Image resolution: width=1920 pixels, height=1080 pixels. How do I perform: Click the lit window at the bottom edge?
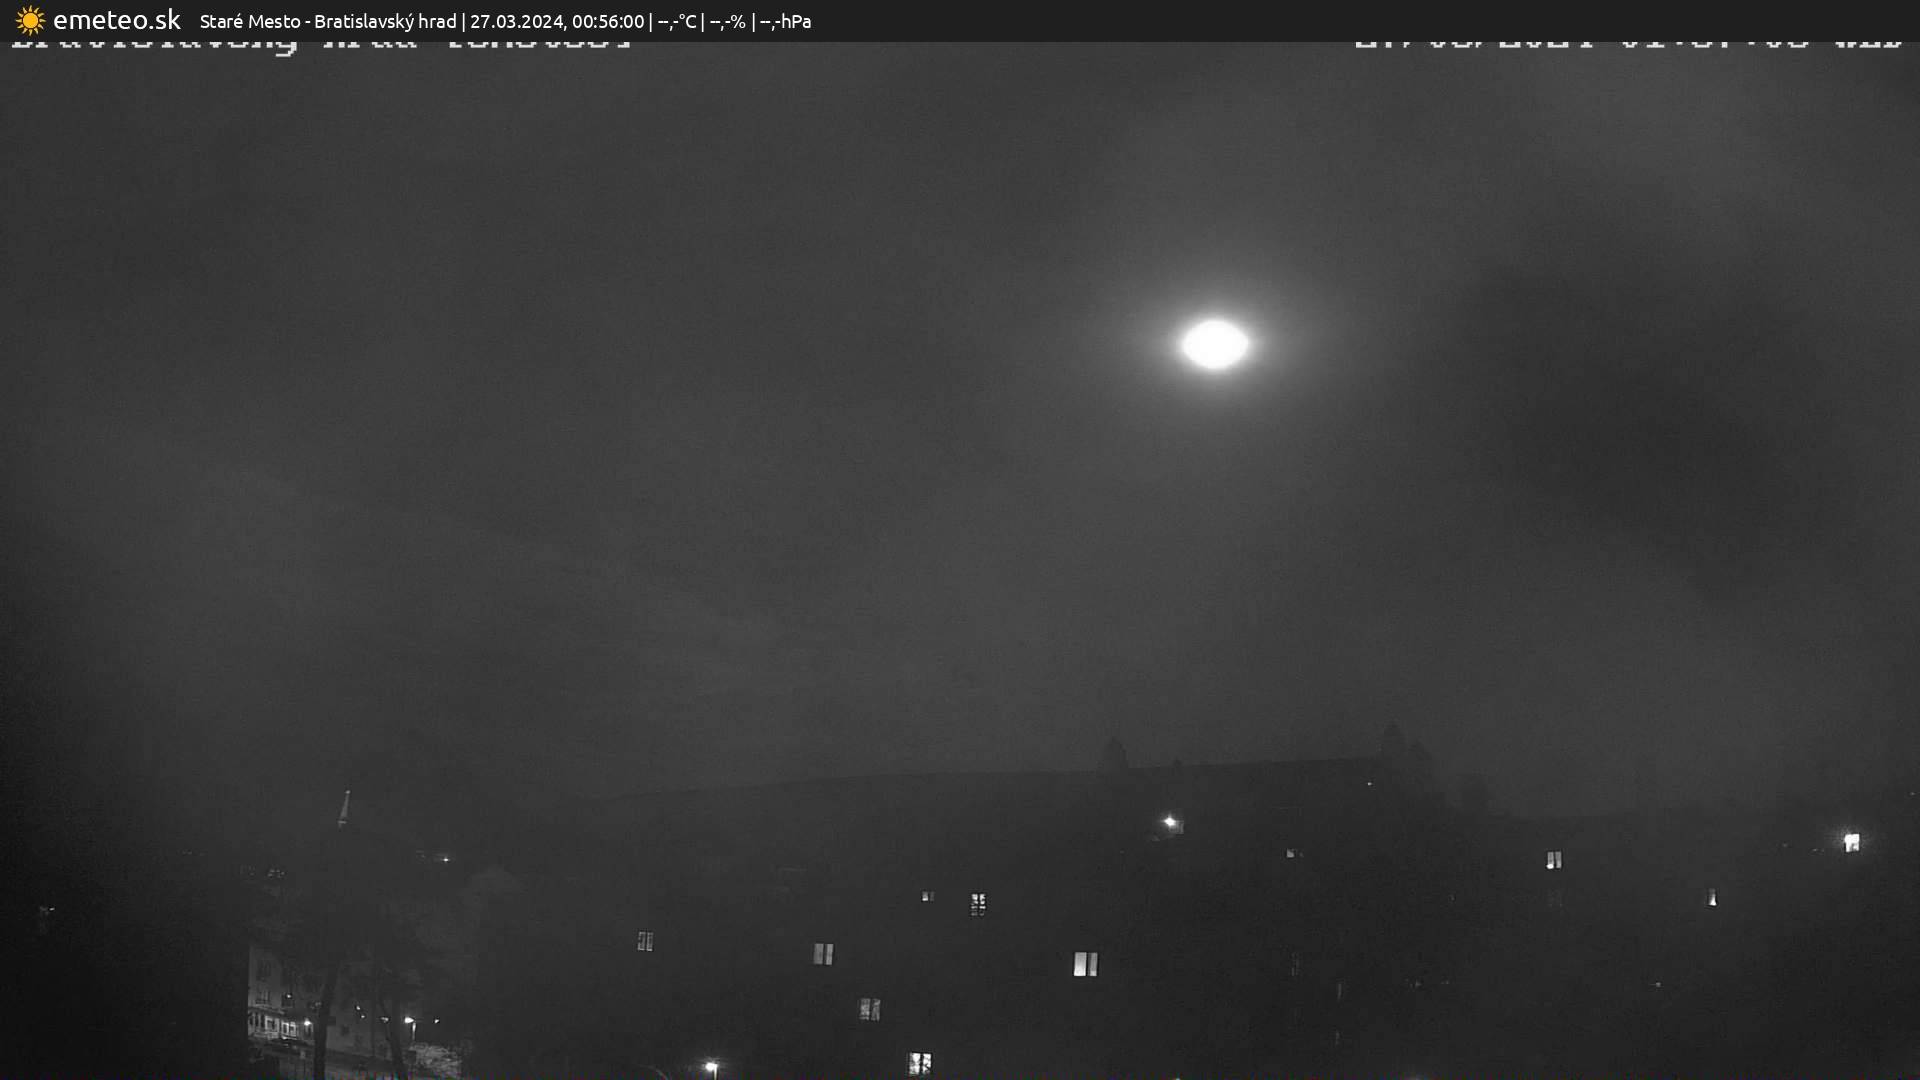coord(919,1063)
